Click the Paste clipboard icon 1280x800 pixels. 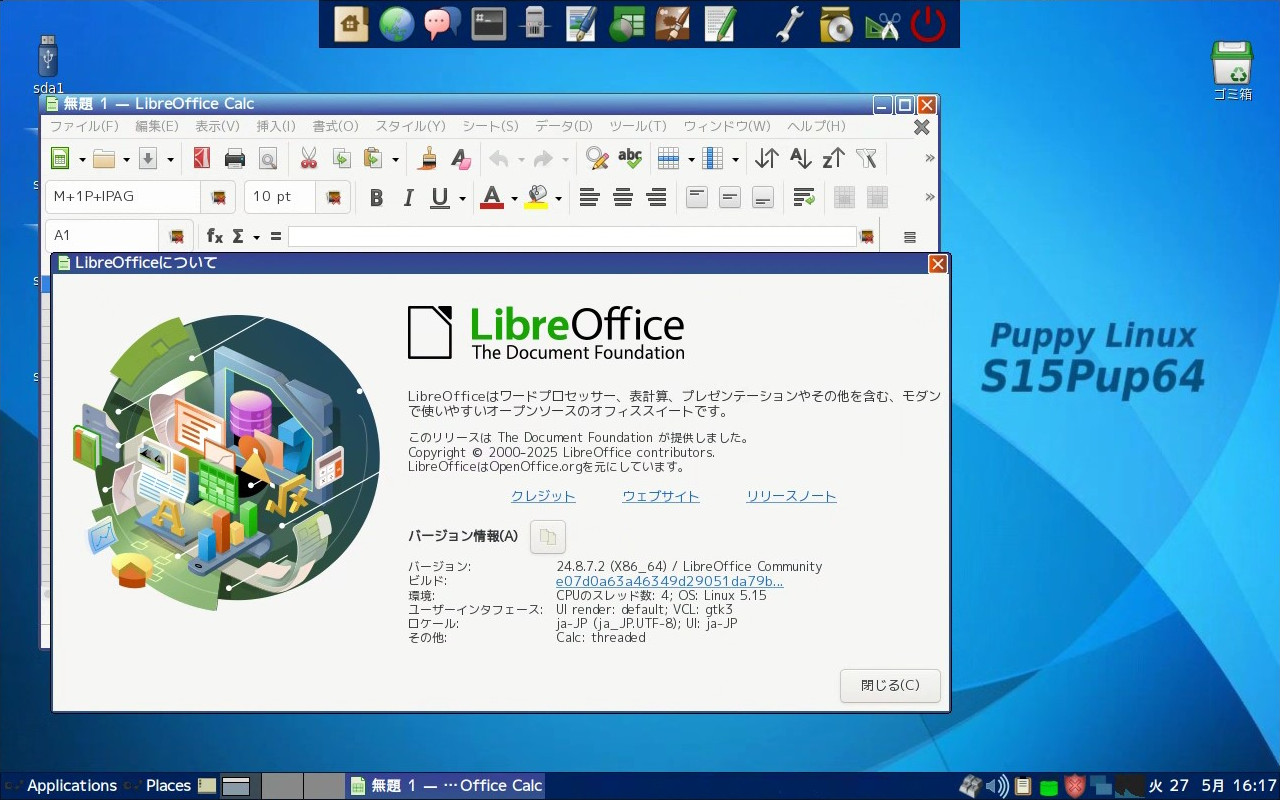click(374, 158)
